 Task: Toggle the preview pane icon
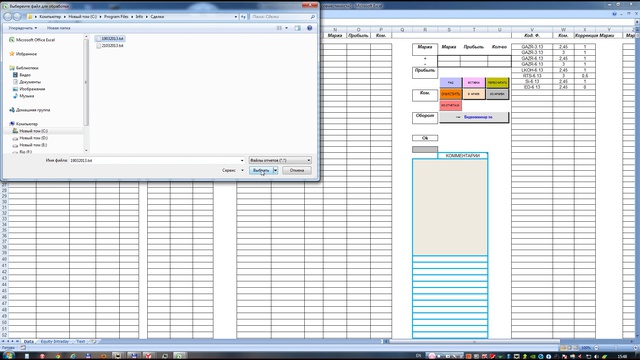click(298, 28)
